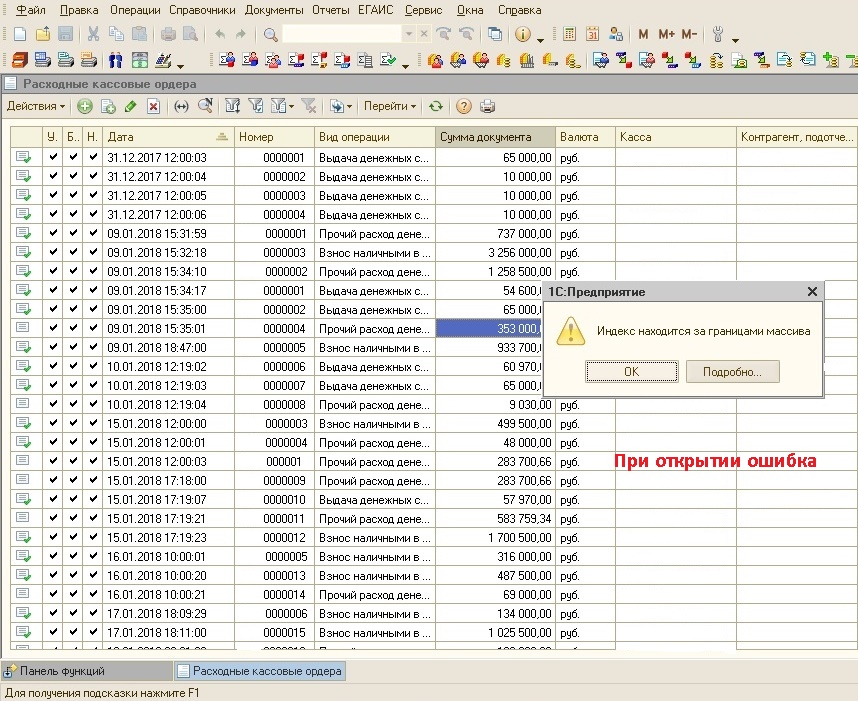Open the search field dropdown arrow
The width and height of the screenshot is (858, 701).
tap(408, 34)
